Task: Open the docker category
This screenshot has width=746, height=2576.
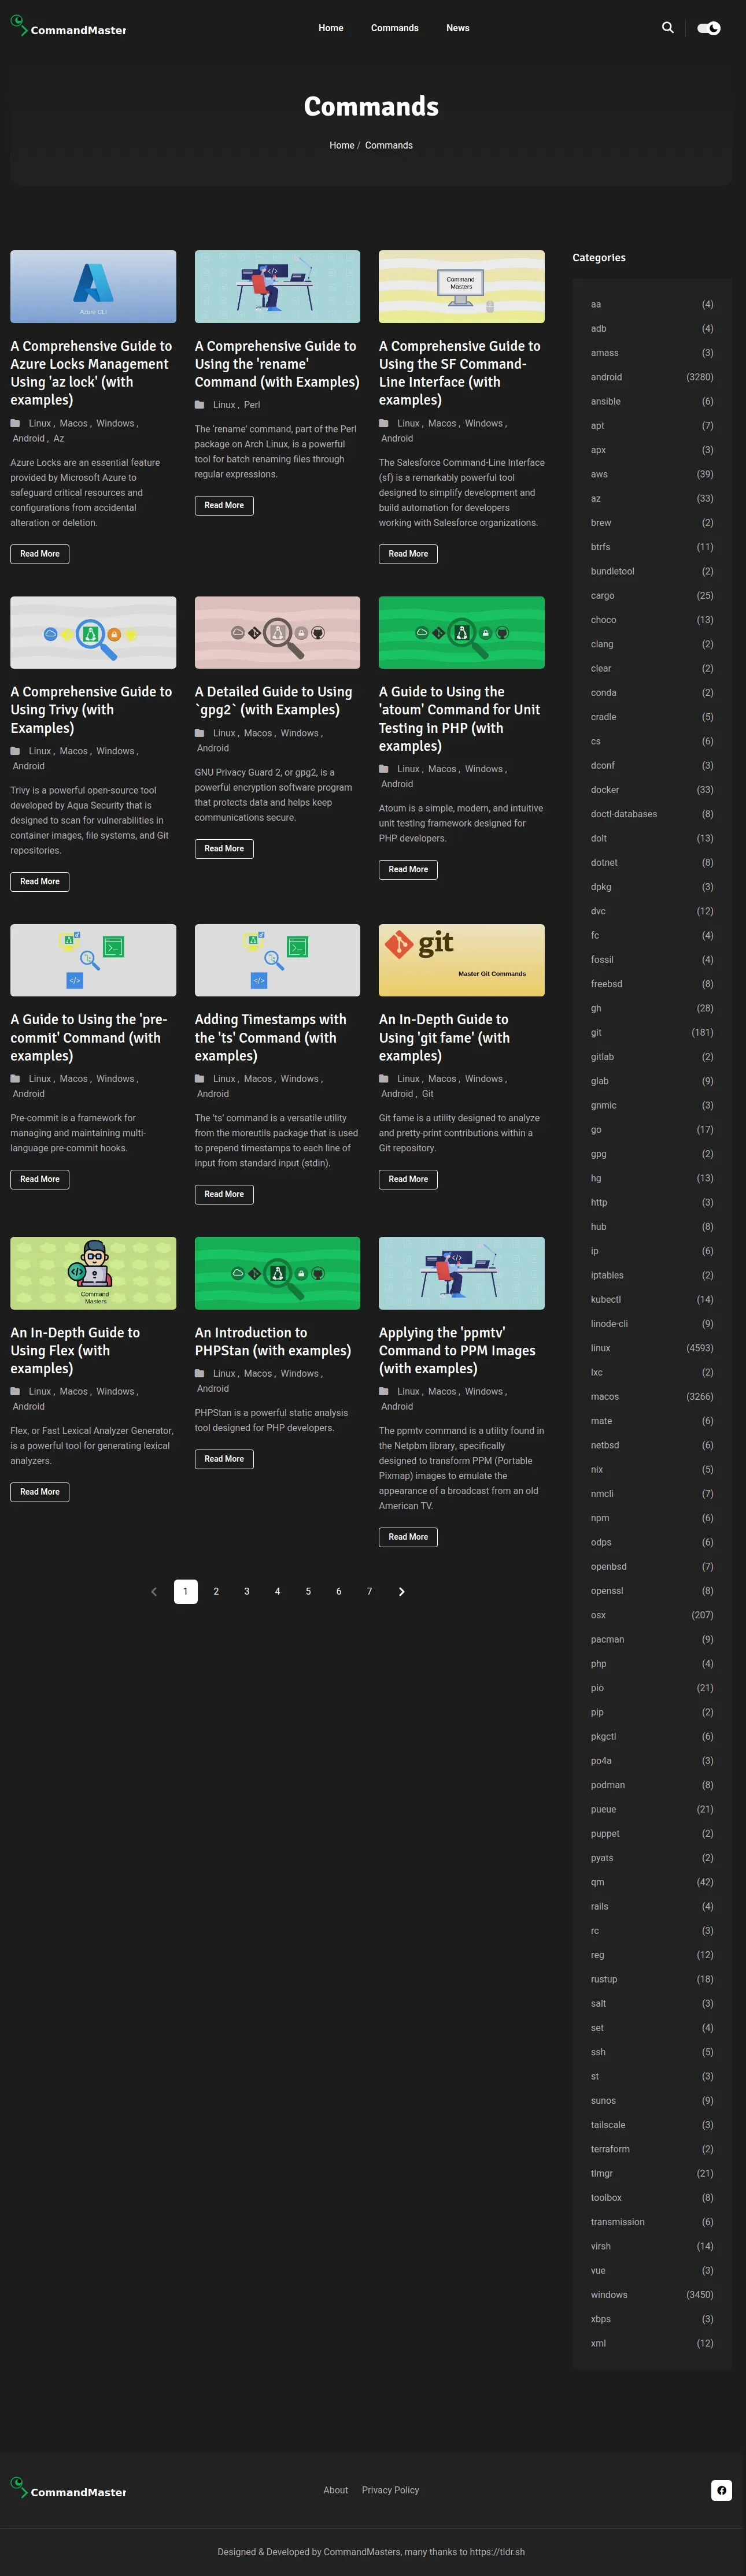Action: click(652, 790)
